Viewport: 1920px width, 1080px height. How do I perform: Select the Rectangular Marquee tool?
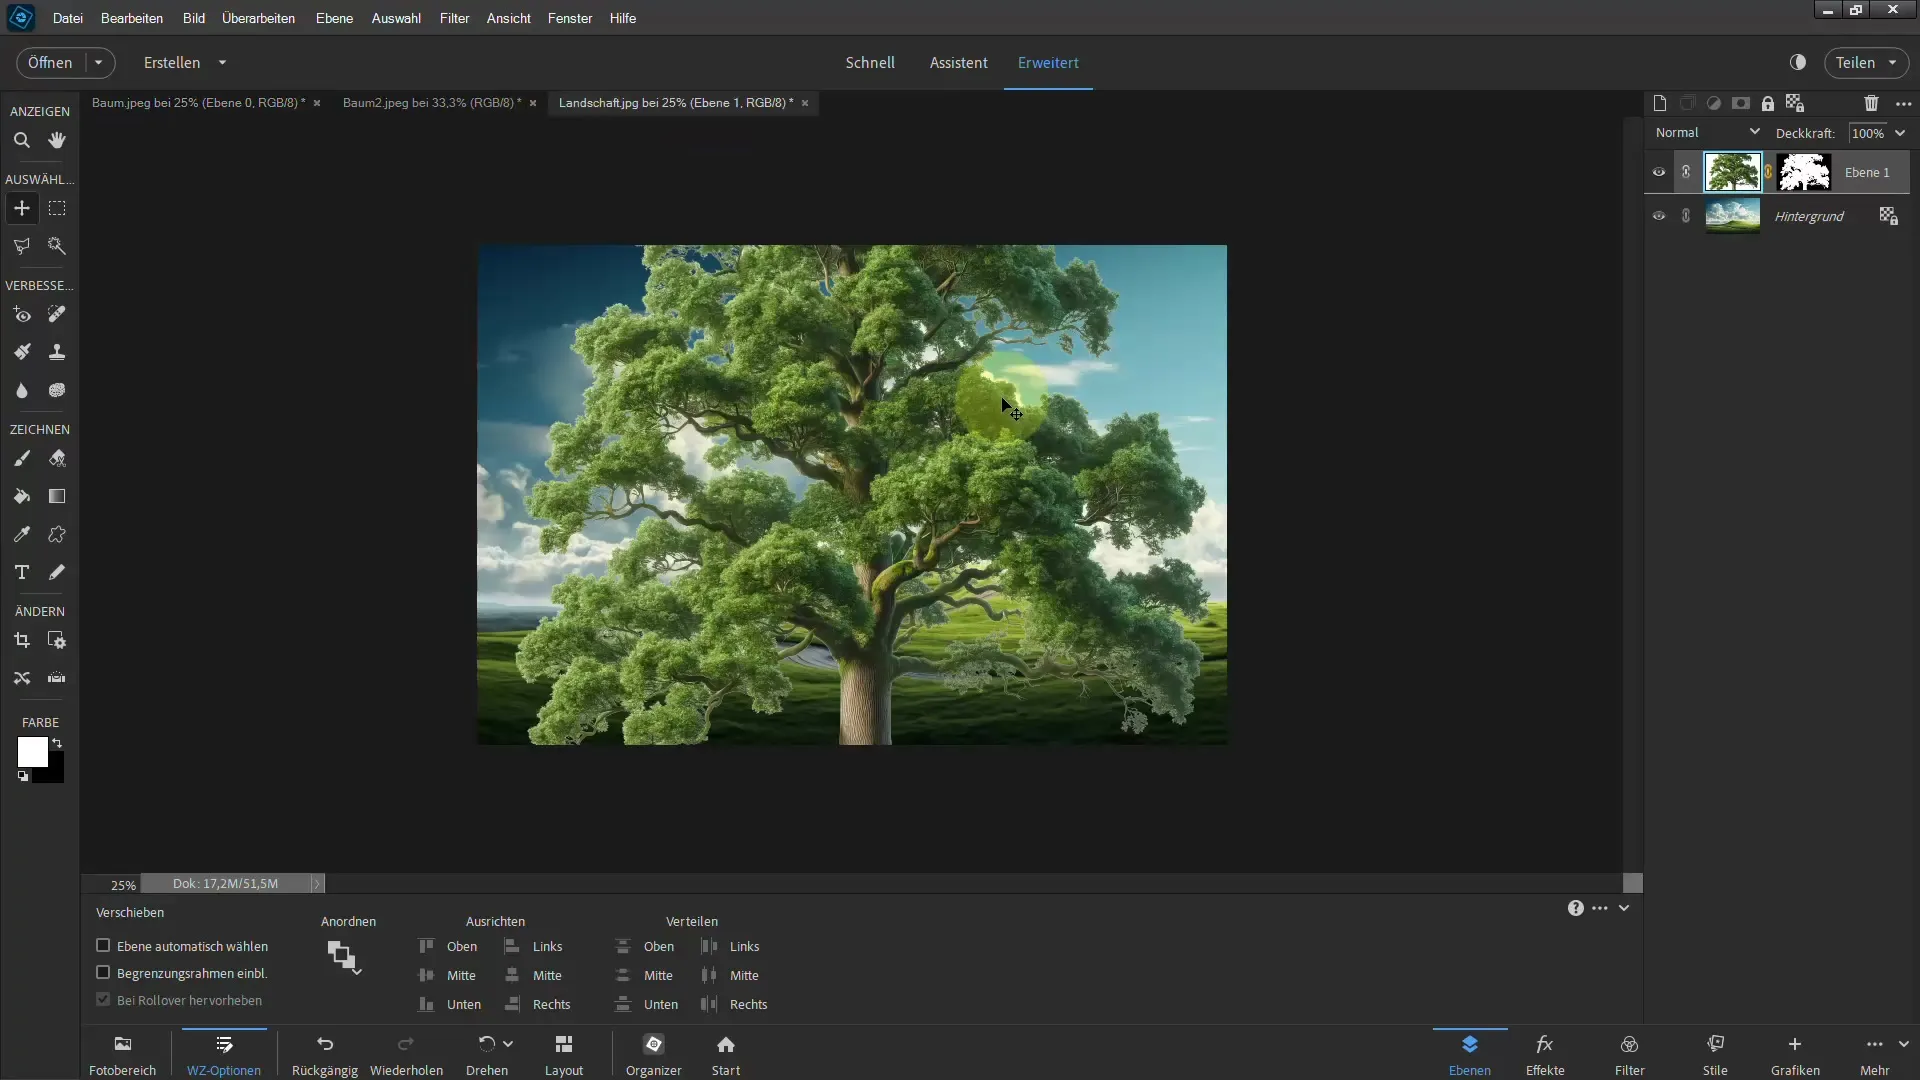coord(57,208)
